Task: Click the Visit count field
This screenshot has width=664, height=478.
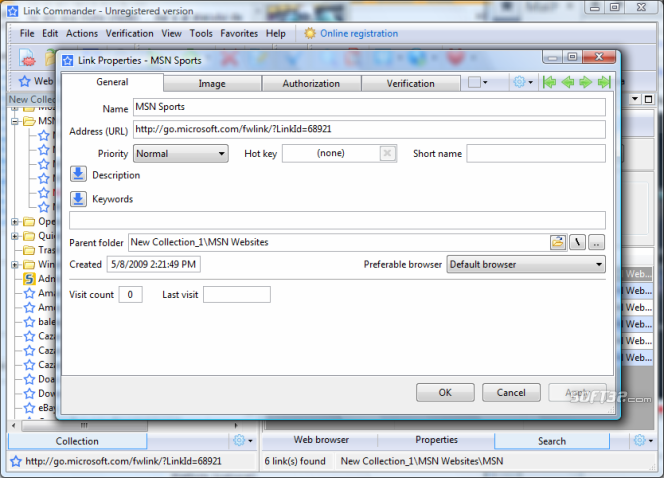Action: coord(130,295)
